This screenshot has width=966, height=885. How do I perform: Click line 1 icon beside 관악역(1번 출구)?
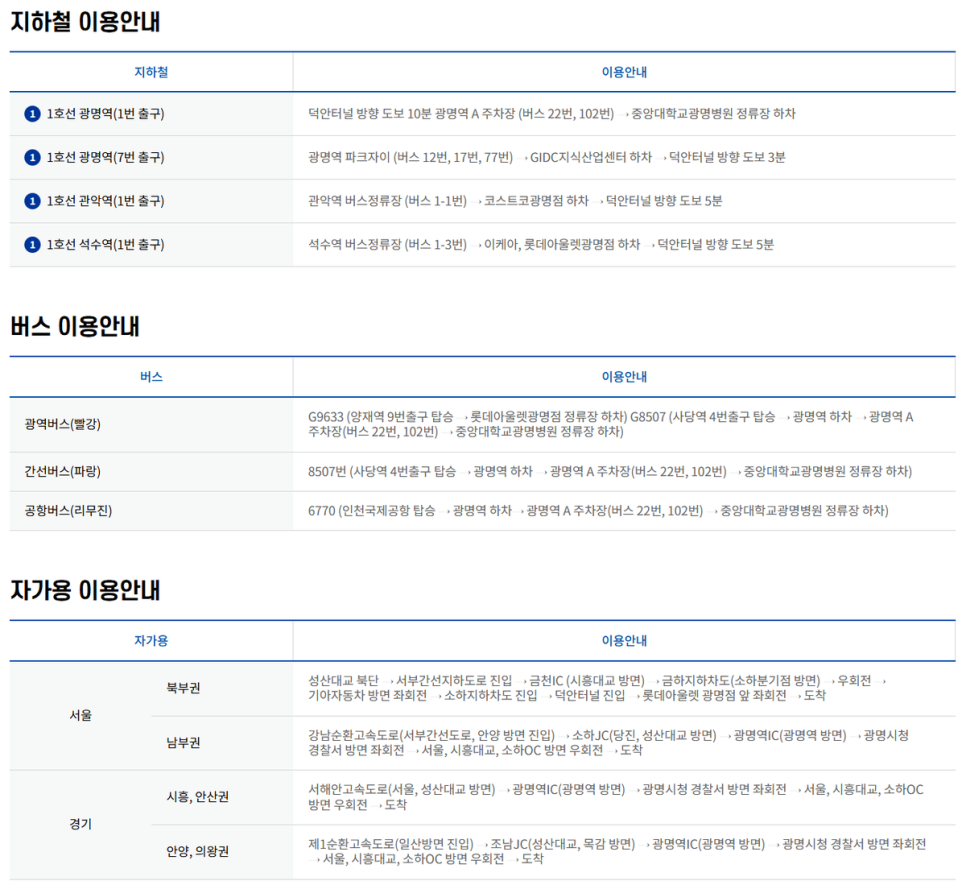(32, 201)
